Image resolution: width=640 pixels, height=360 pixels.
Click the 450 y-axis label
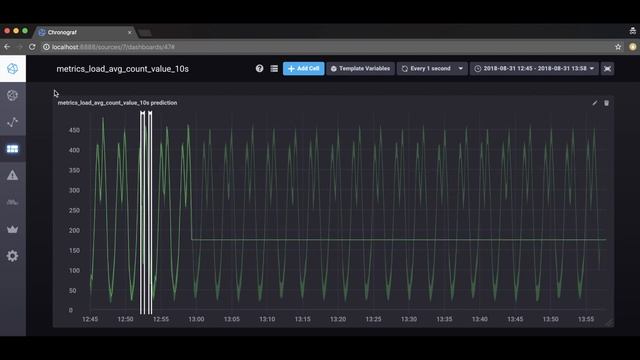pyautogui.click(x=74, y=130)
